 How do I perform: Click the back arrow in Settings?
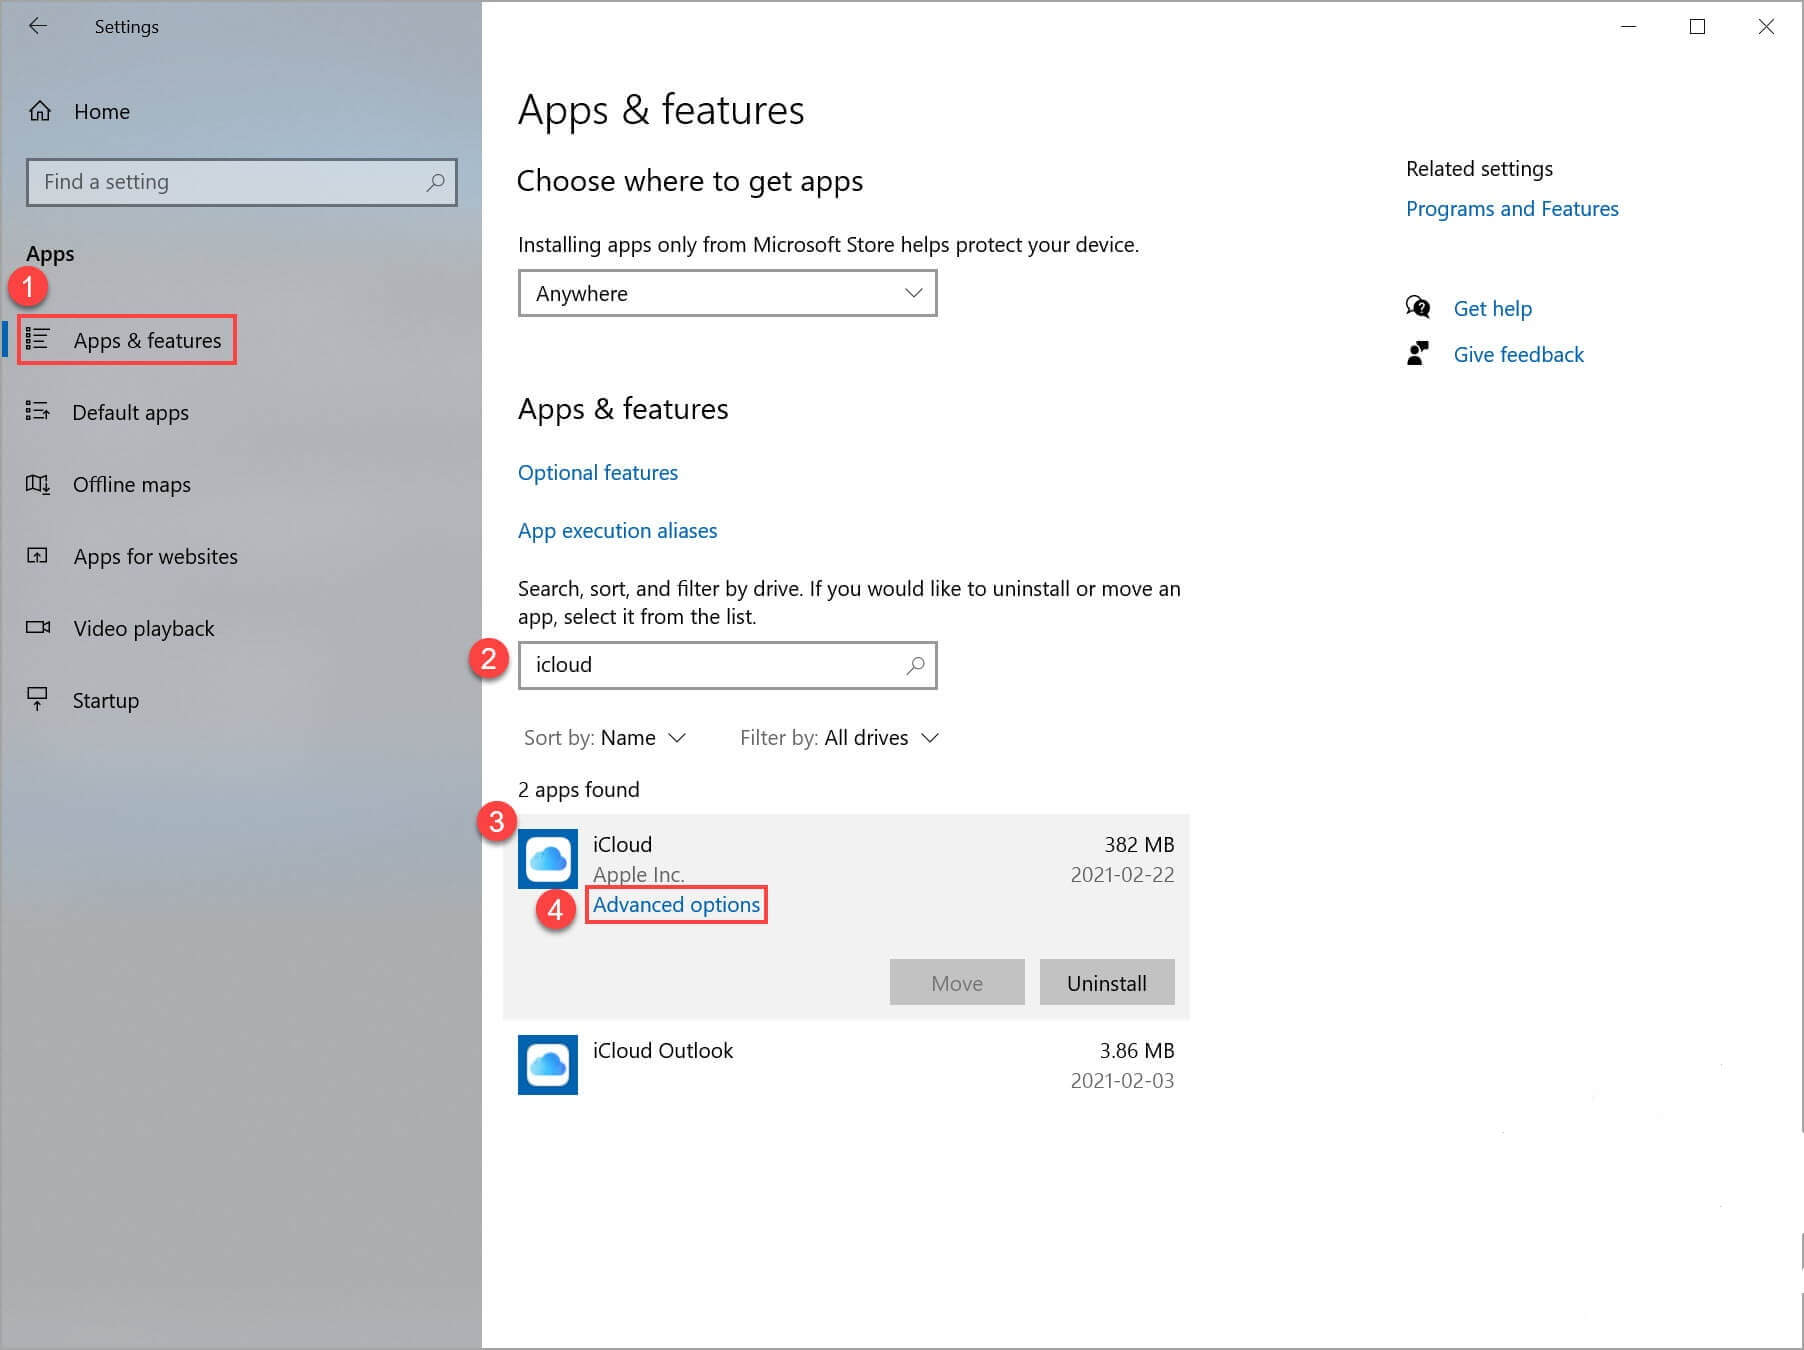(38, 26)
